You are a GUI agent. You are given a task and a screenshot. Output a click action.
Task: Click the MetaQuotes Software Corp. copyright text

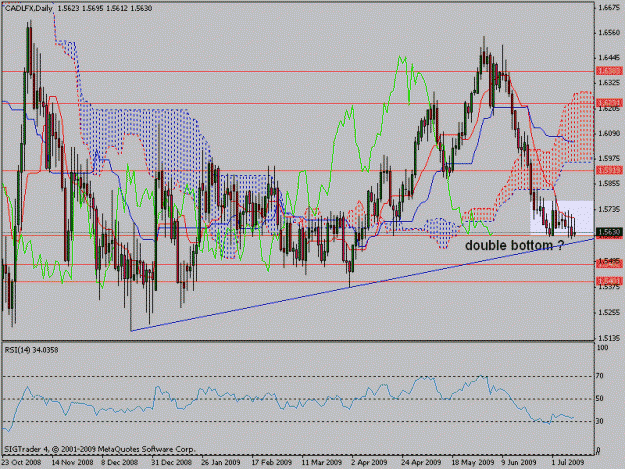pos(99,449)
